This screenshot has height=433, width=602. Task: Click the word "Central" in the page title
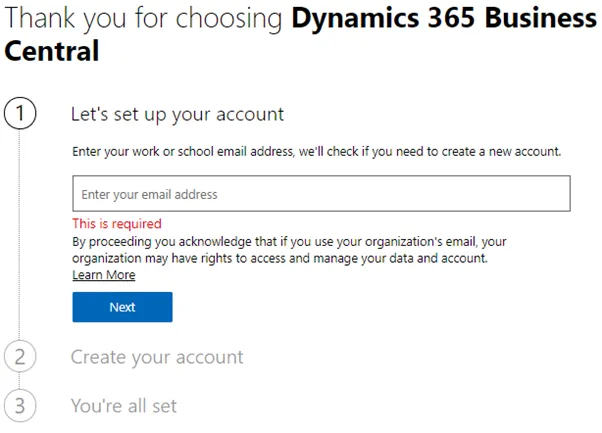pyautogui.click(x=51, y=51)
